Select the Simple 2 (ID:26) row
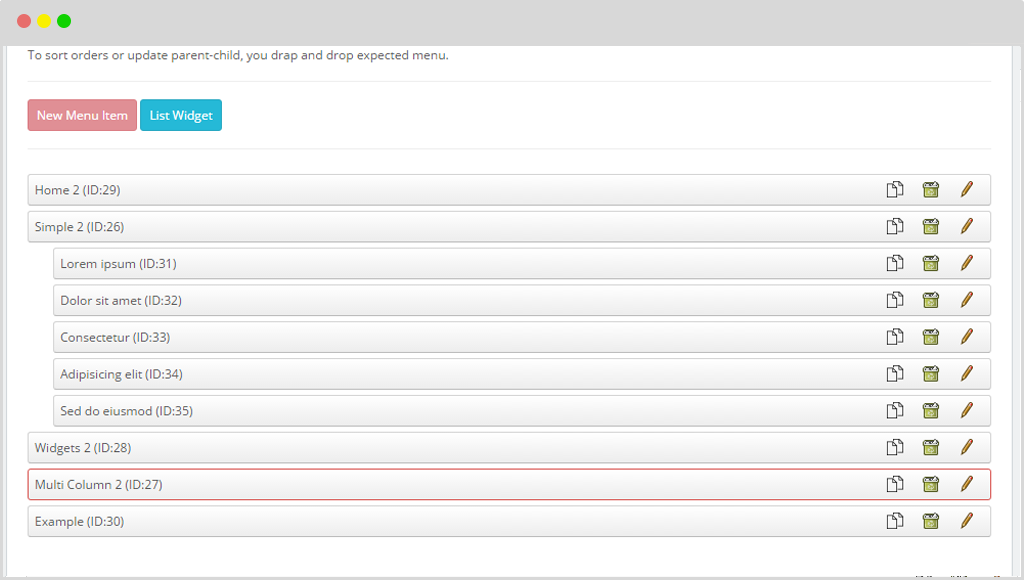This screenshot has height=580, width=1024. pos(509,227)
